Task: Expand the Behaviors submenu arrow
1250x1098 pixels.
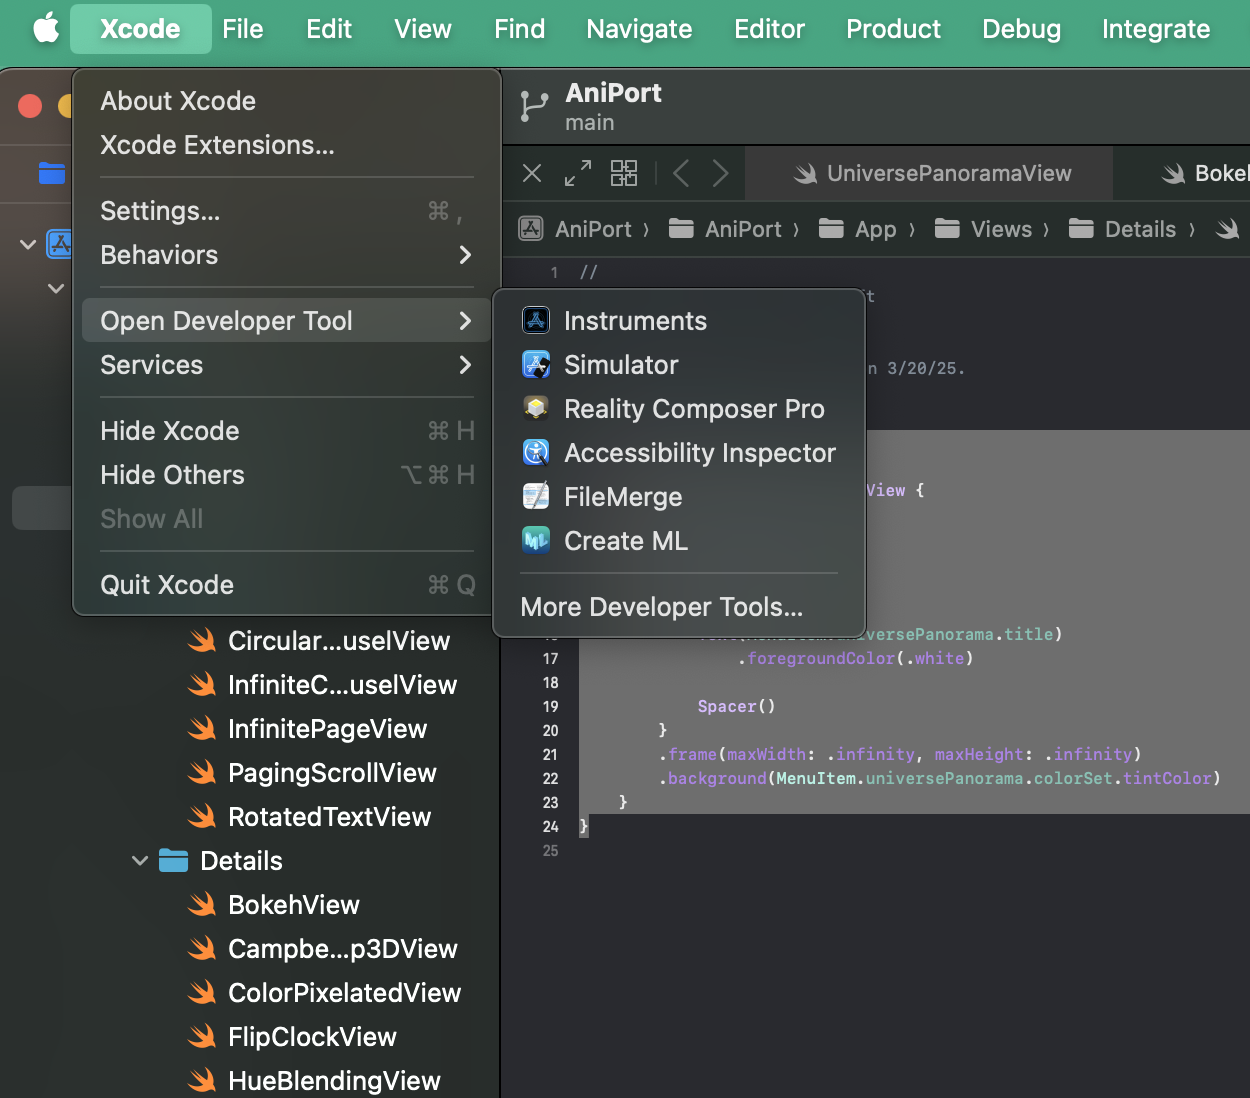Action: click(x=465, y=255)
